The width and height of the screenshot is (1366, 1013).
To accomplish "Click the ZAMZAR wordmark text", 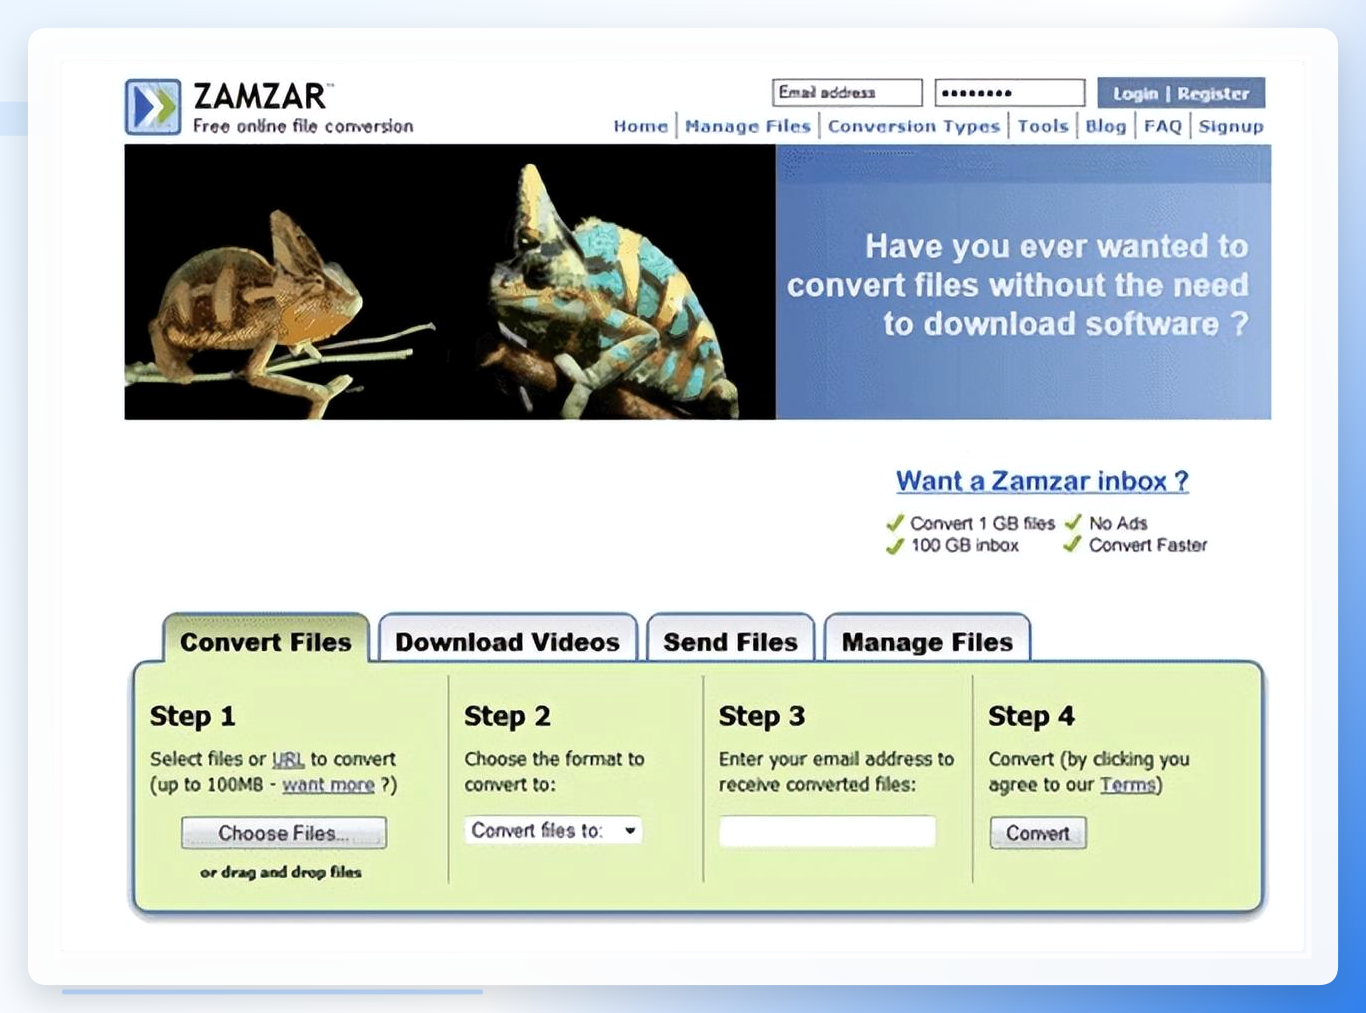I will [260, 96].
